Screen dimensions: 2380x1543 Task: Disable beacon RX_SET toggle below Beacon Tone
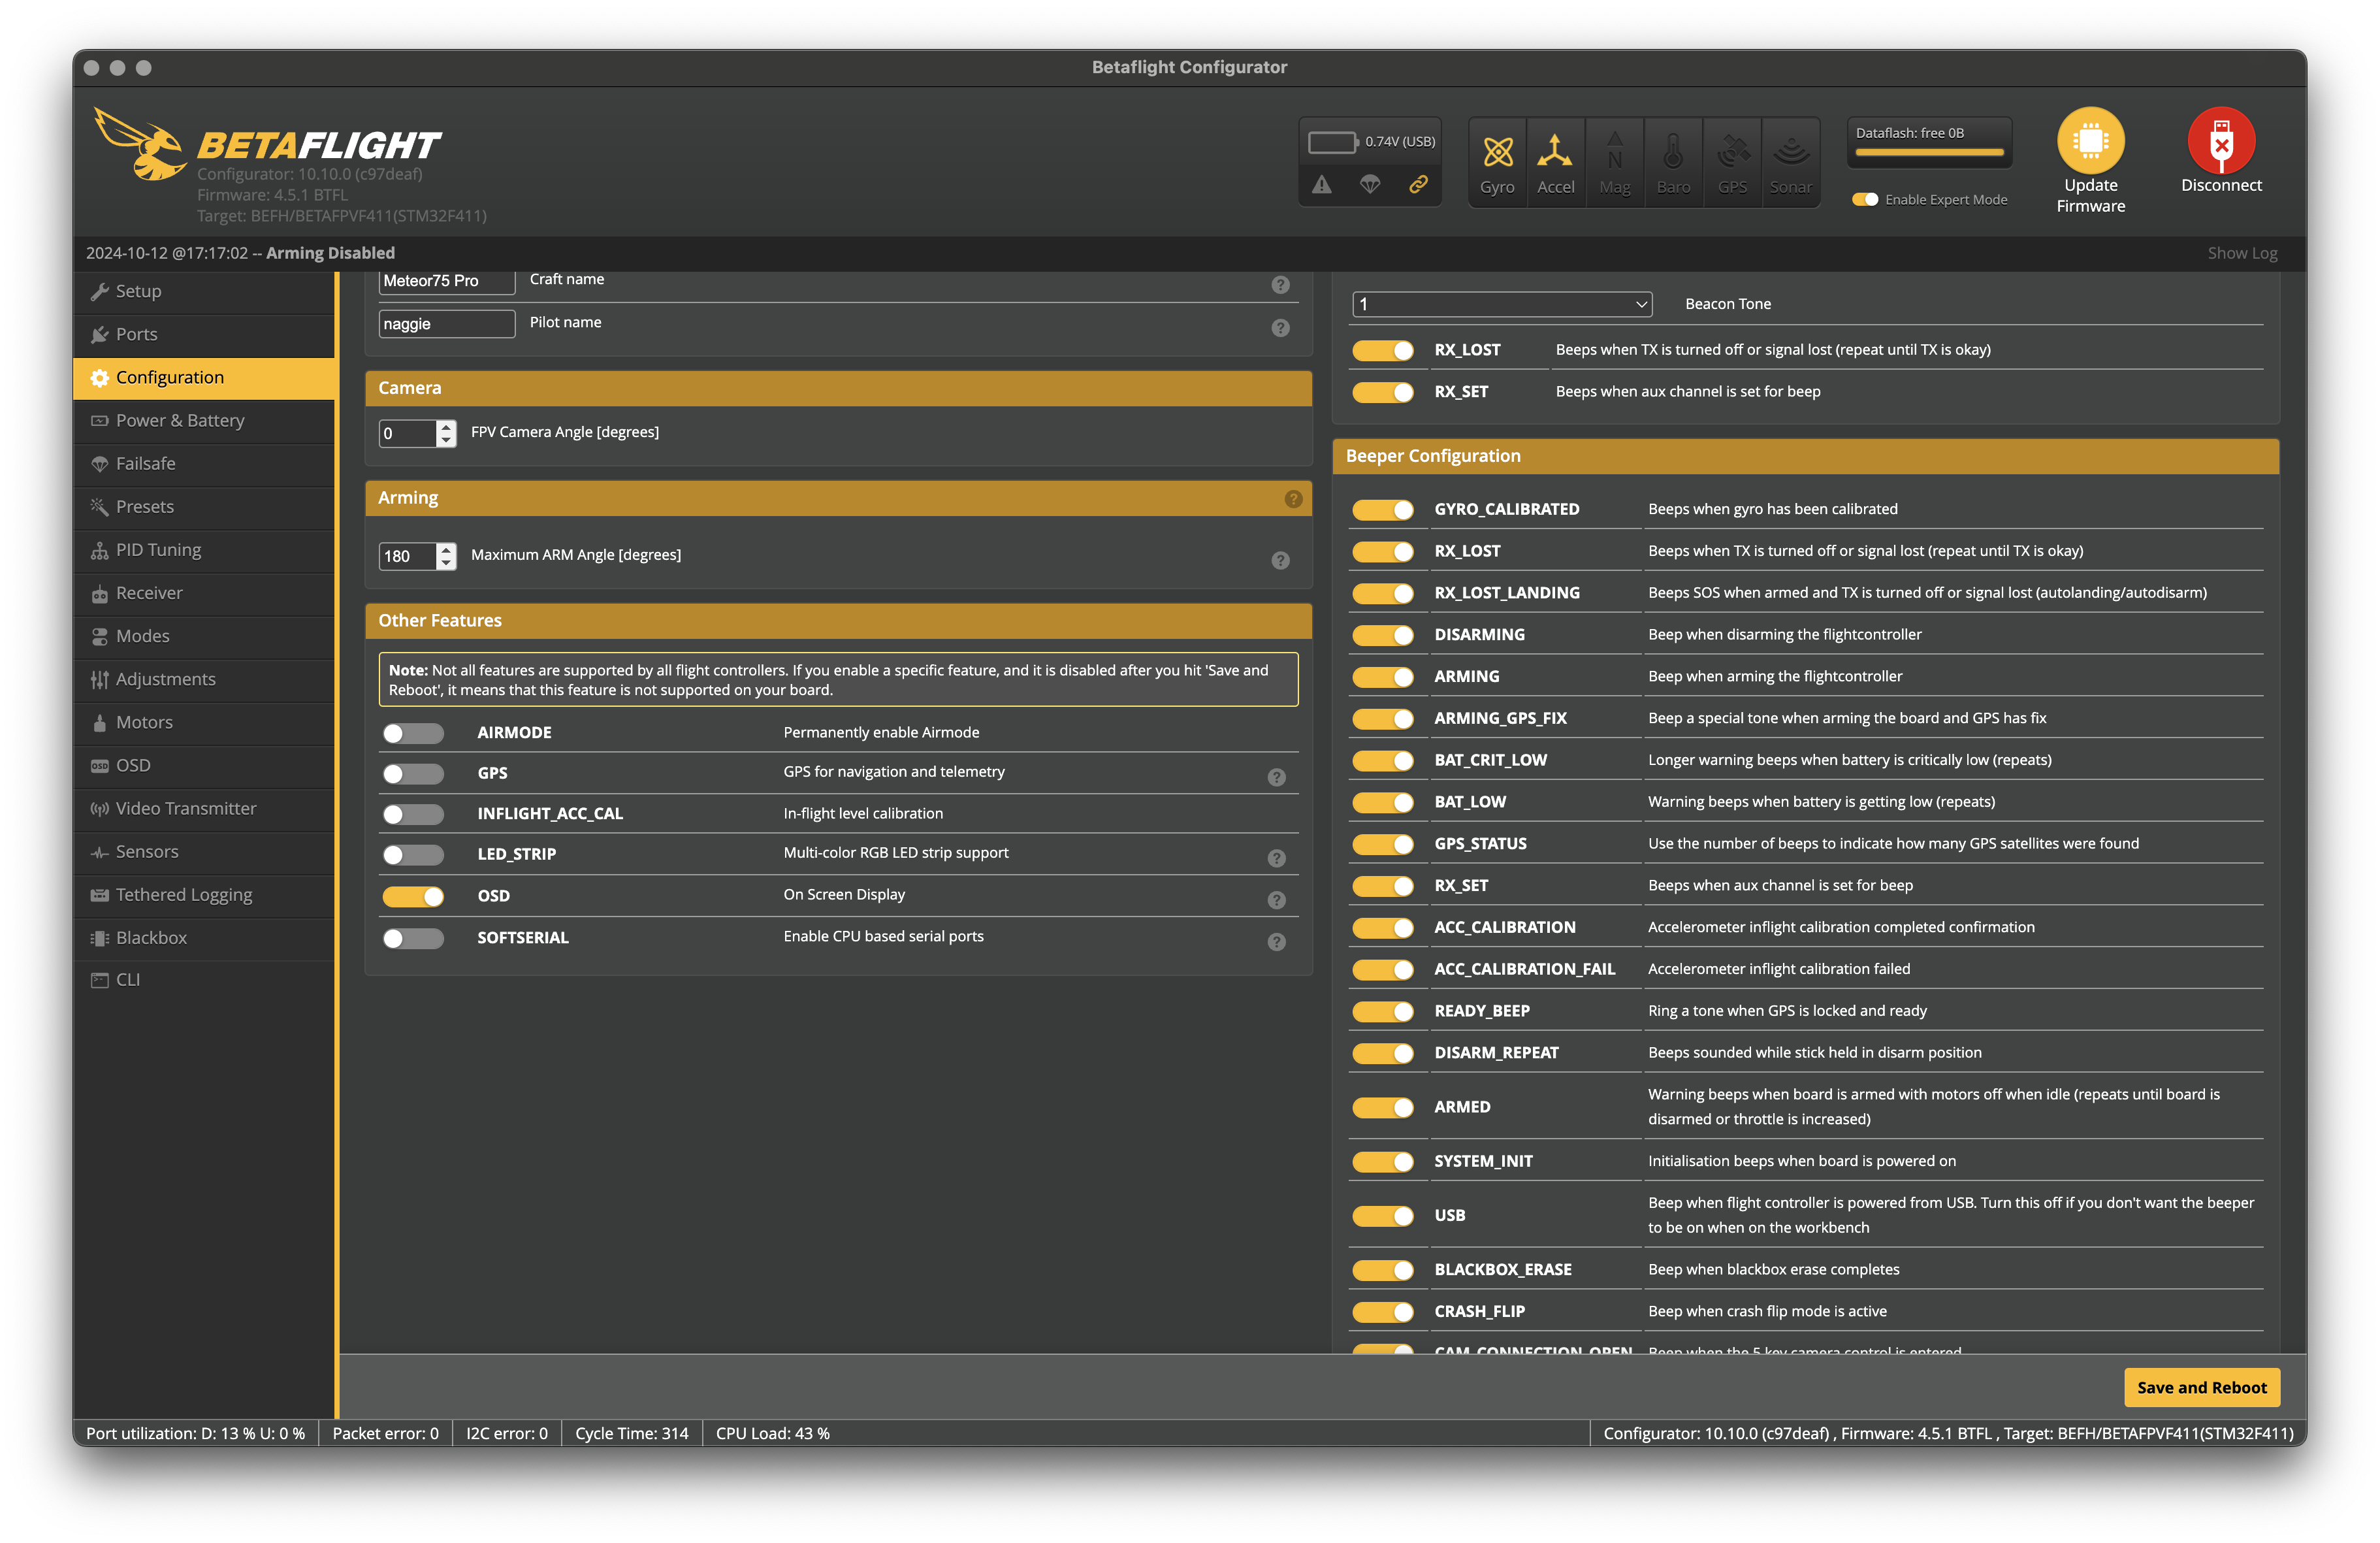[1383, 392]
